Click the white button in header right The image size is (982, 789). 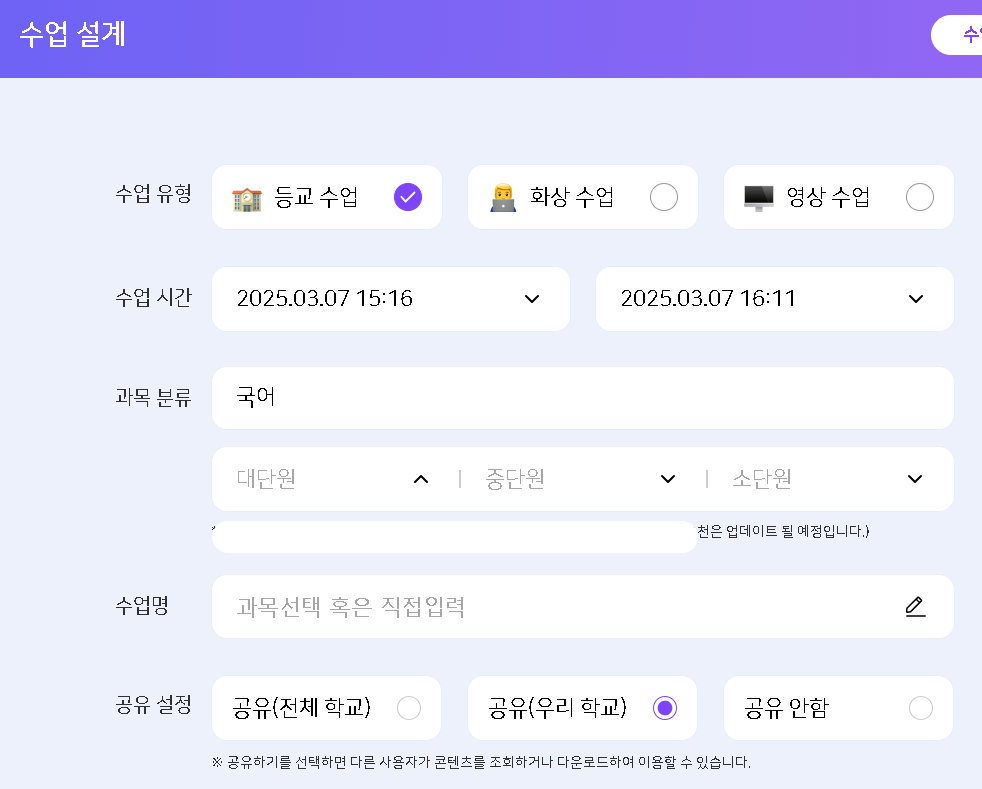pyautogui.click(x=958, y=35)
